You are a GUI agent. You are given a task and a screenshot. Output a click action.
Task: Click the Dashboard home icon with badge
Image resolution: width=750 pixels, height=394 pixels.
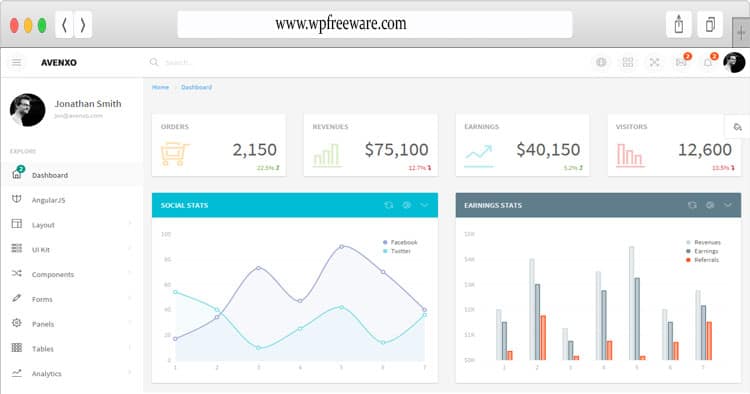pos(17,173)
